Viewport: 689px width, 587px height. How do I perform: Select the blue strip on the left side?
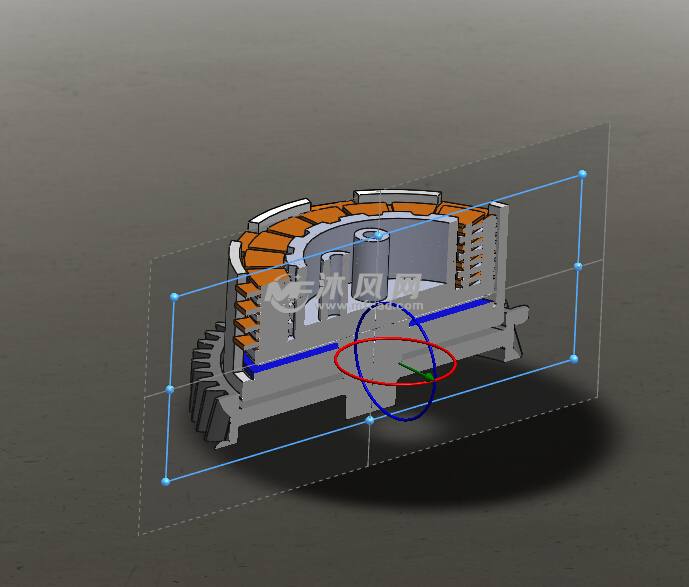click(290, 358)
